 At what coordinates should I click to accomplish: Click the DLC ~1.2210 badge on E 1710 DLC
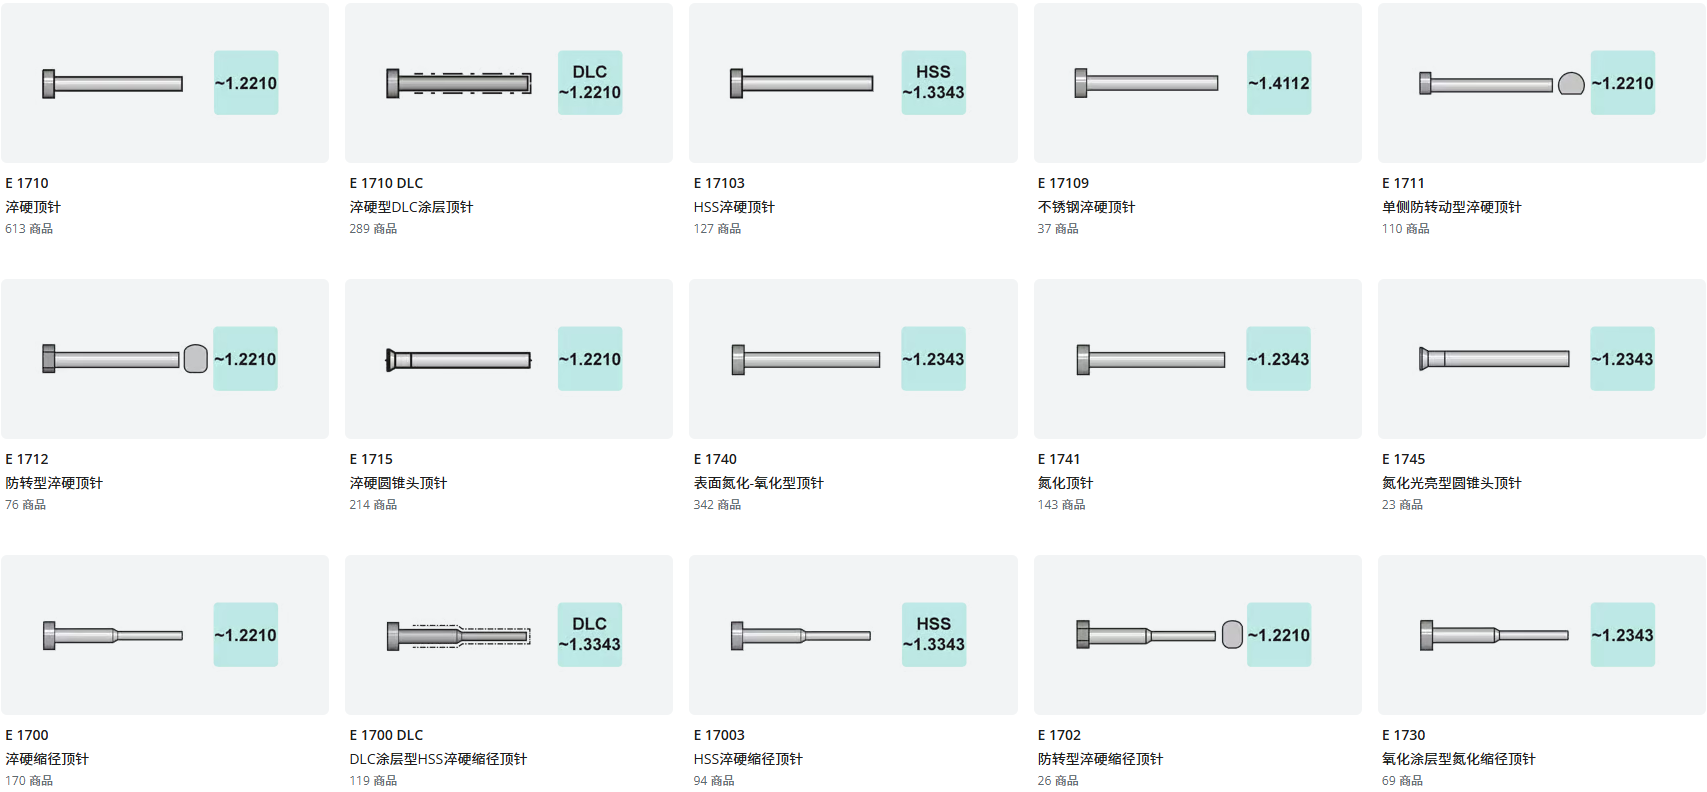pos(590,82)
